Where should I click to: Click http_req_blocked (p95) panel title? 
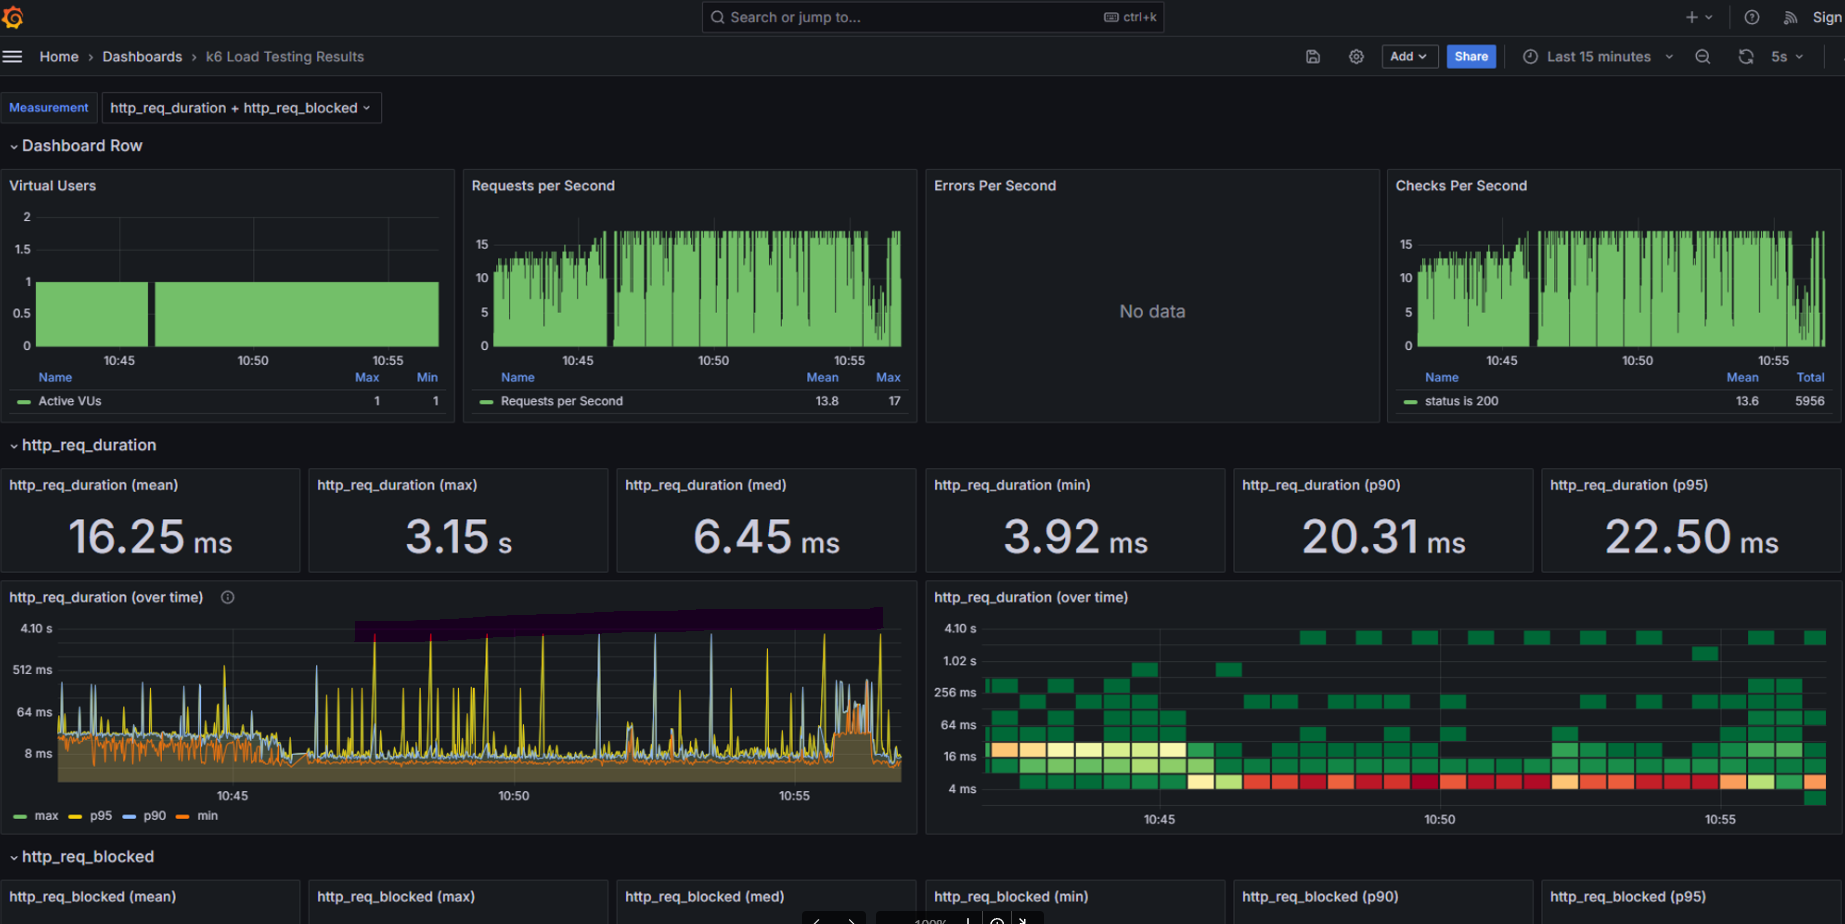(x=1628, y=897)
